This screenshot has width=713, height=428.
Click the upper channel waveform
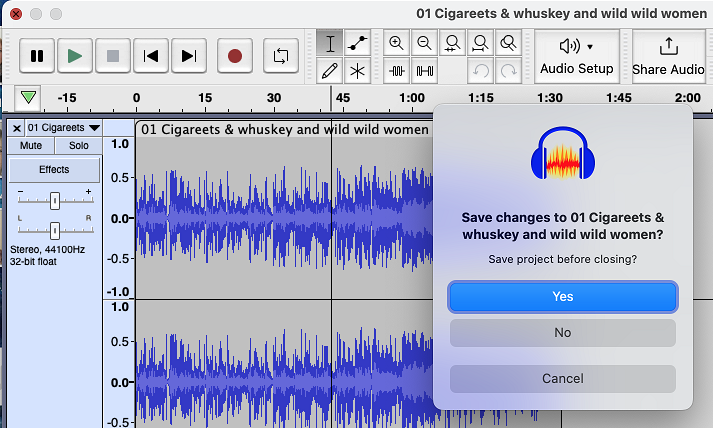pos(284,218)
